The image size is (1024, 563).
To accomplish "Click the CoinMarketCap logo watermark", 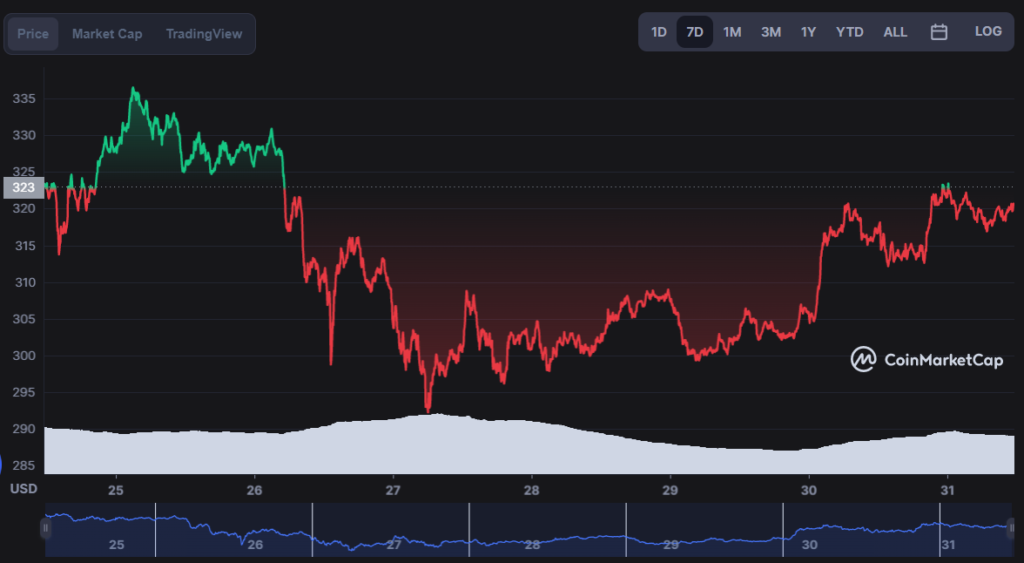I will pyautogui.click(x=926, y=360).
